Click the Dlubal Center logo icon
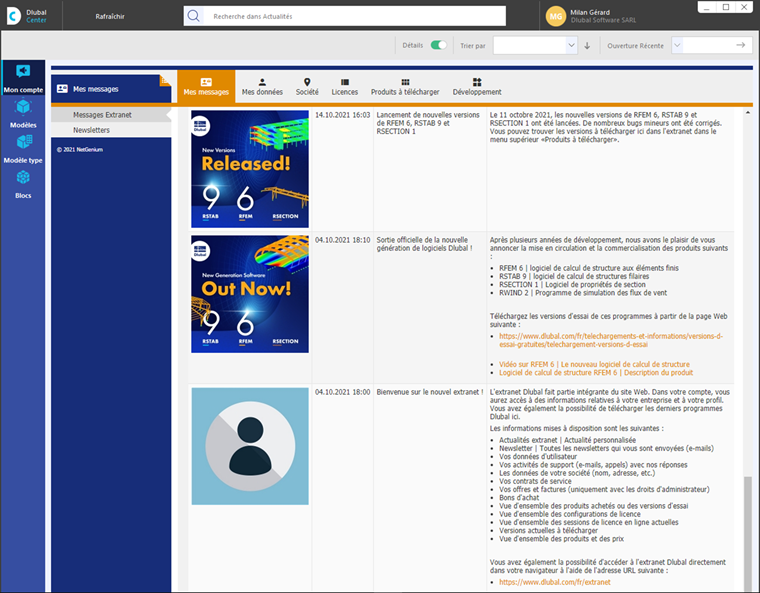 (x=14, y=16)
